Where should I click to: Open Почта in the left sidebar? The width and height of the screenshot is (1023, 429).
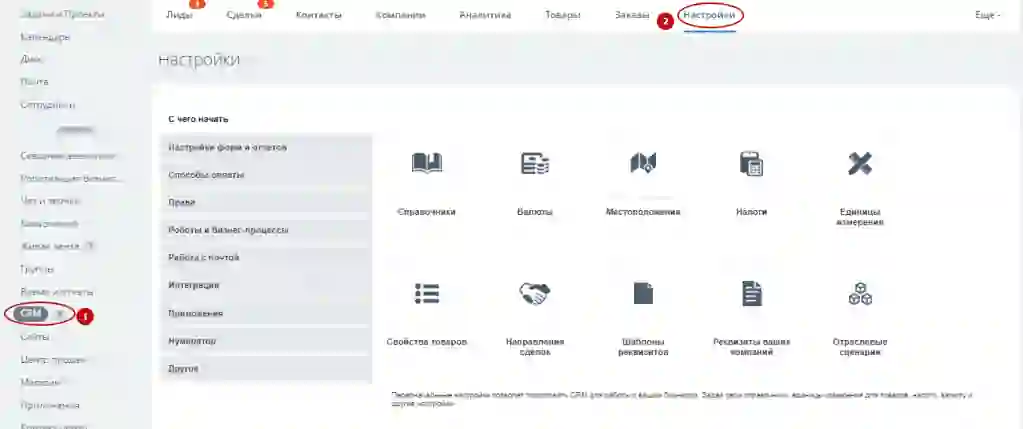pyautogui.click(x=35, y=82)
